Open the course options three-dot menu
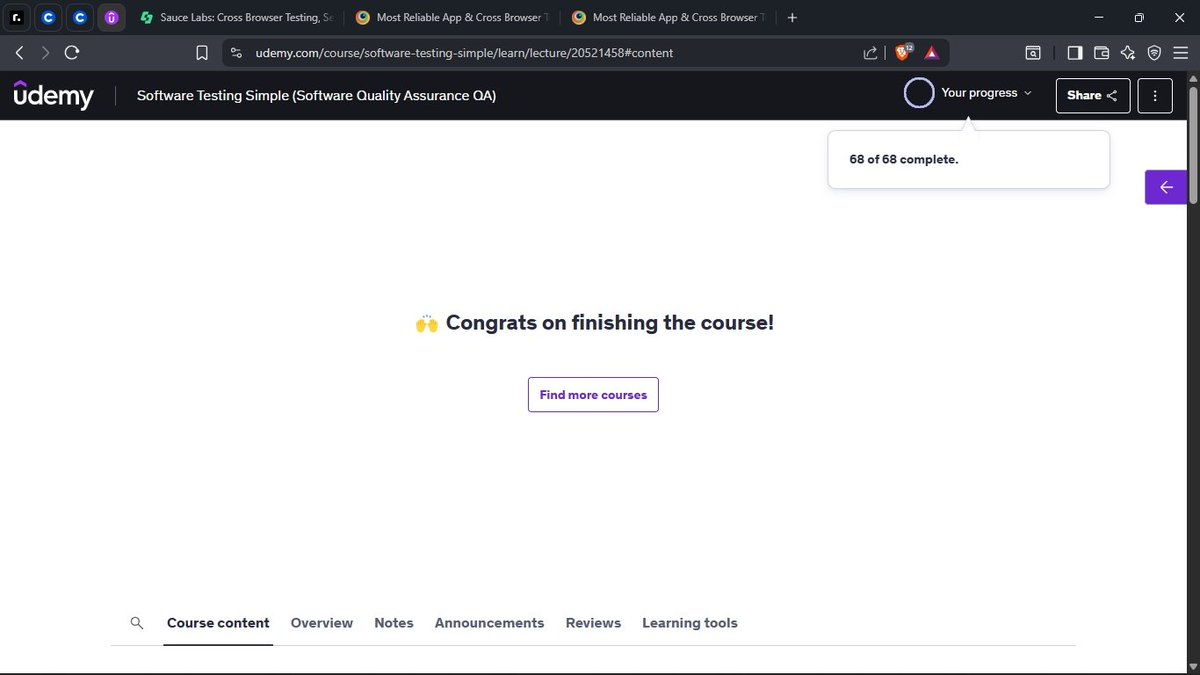The width and height of the screenshot is (1200, 675). 1155,95
